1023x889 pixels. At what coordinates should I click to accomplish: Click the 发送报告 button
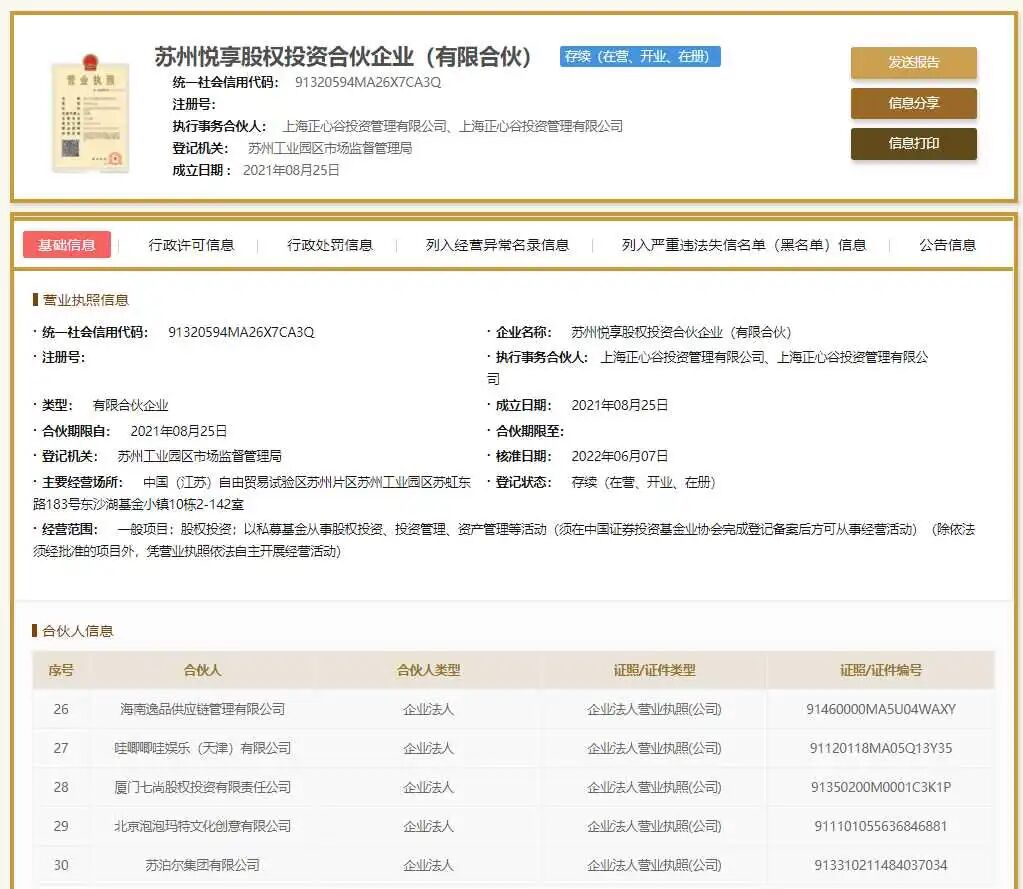click(x=912, y=62)
